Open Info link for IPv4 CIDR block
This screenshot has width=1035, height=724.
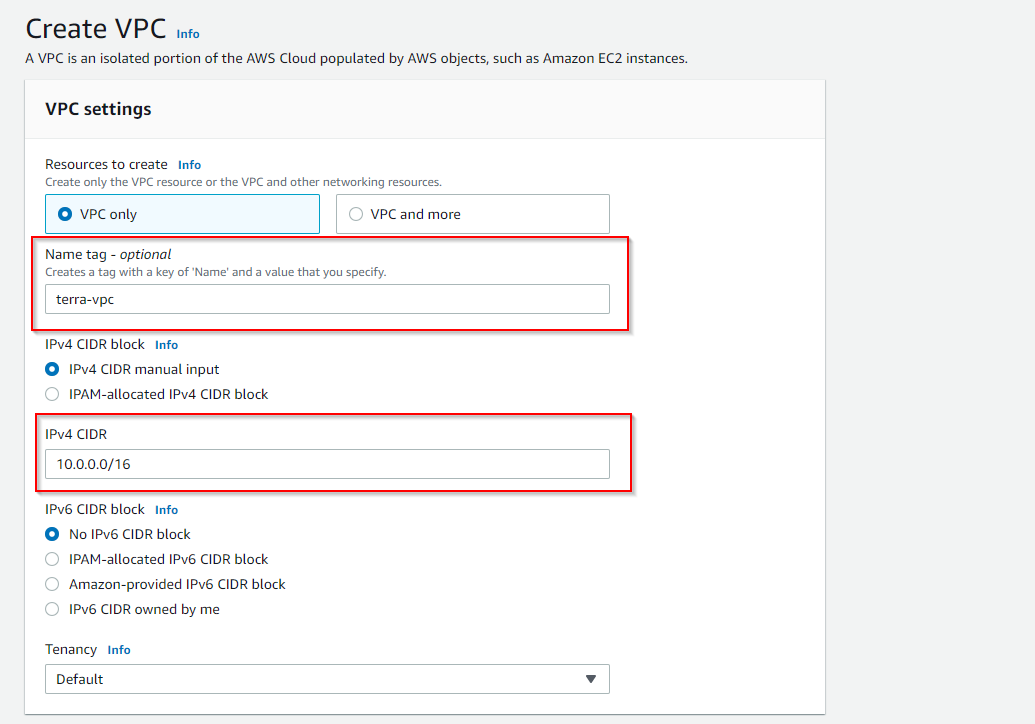click(166, 345)
